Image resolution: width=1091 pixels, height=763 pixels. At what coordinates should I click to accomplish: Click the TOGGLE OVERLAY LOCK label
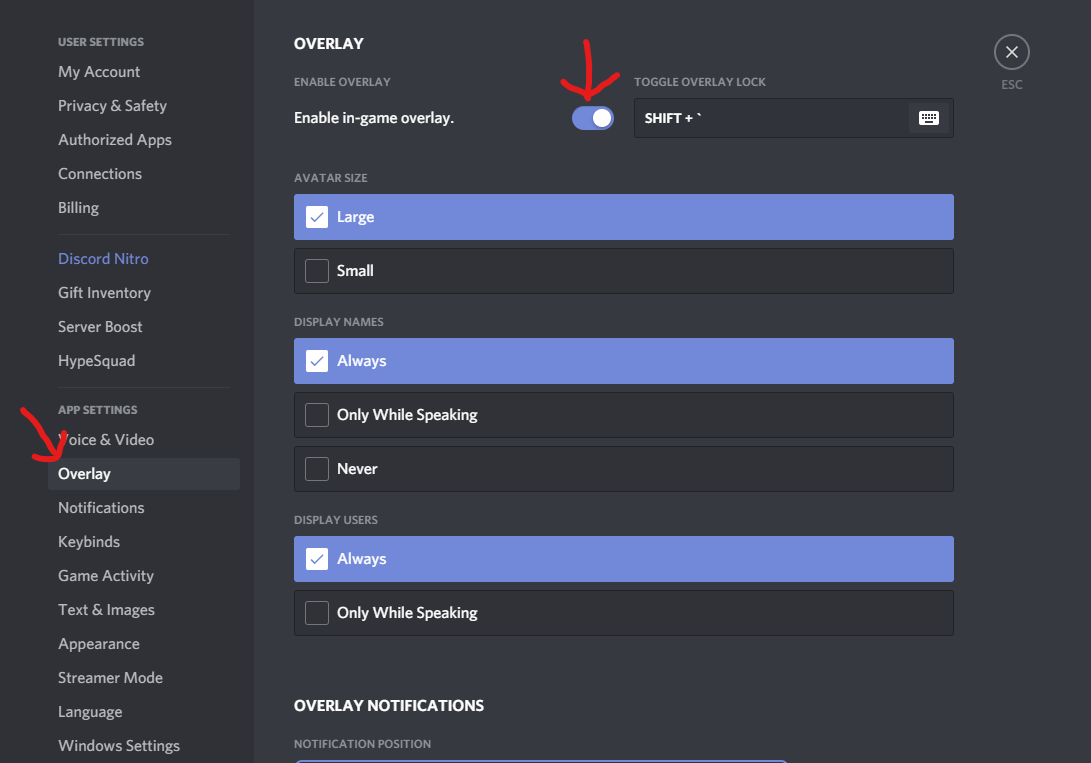coord(699,82)
